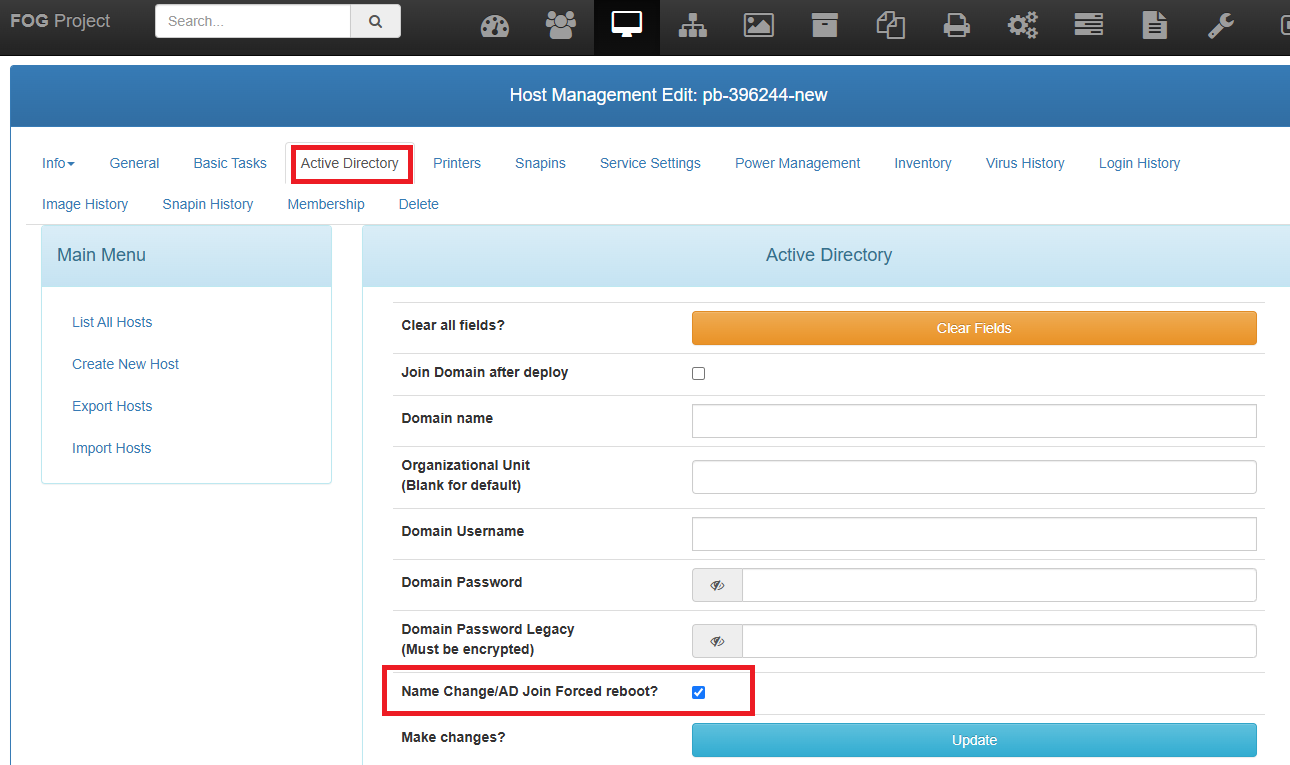Image resolution: width=1290 pixels, height=765 pixels.
Task: Open the Dashboard gauge icon
Action: coord(495,26)
